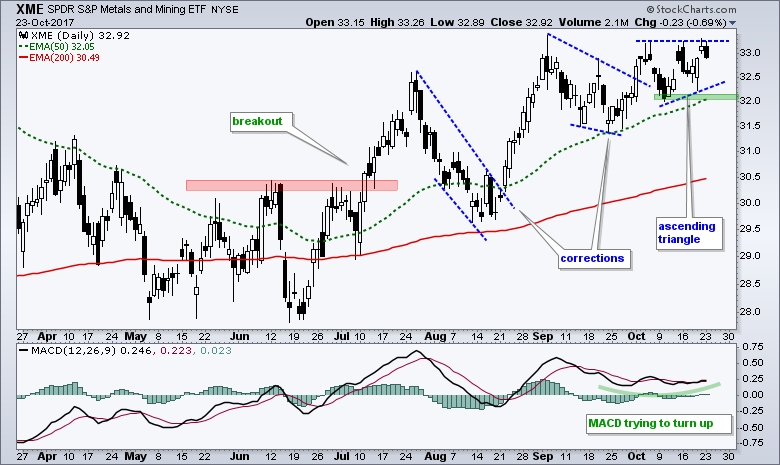
Task: Click the 31.5 price axis label
Action: [750, 126]
